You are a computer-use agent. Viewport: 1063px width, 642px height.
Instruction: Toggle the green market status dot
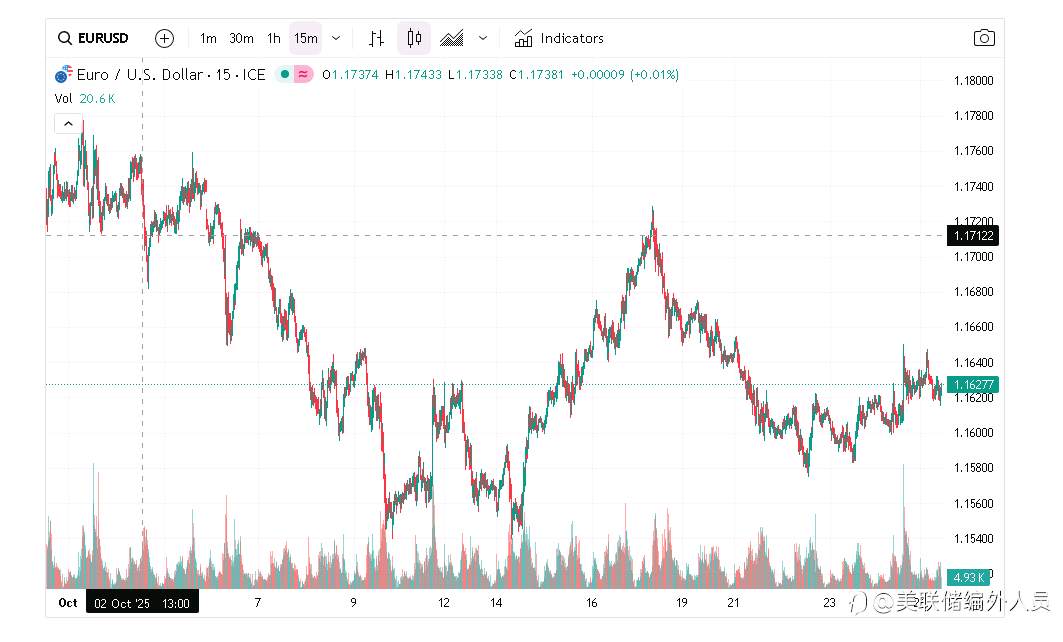click(x=284, y=74)
